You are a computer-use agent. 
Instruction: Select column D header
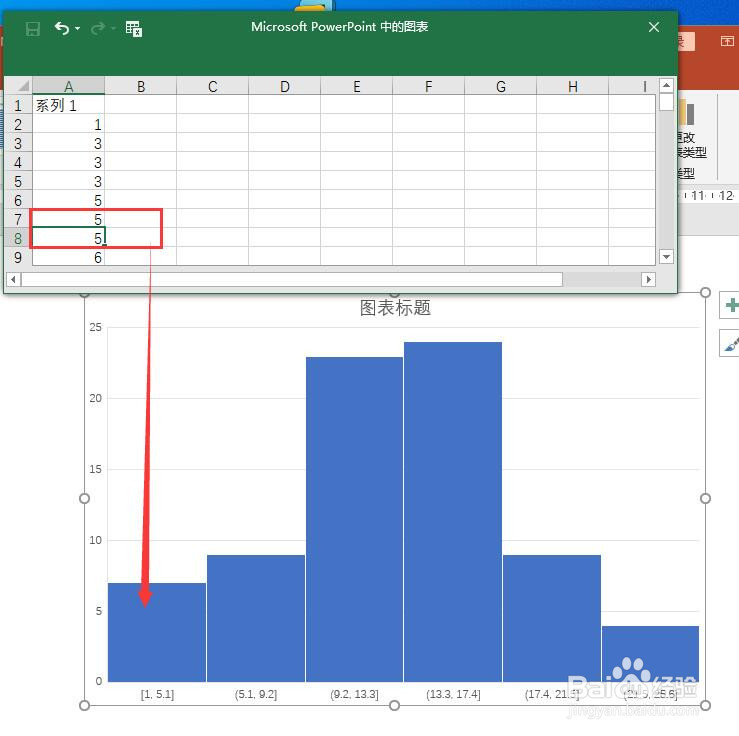coord(285,86)
